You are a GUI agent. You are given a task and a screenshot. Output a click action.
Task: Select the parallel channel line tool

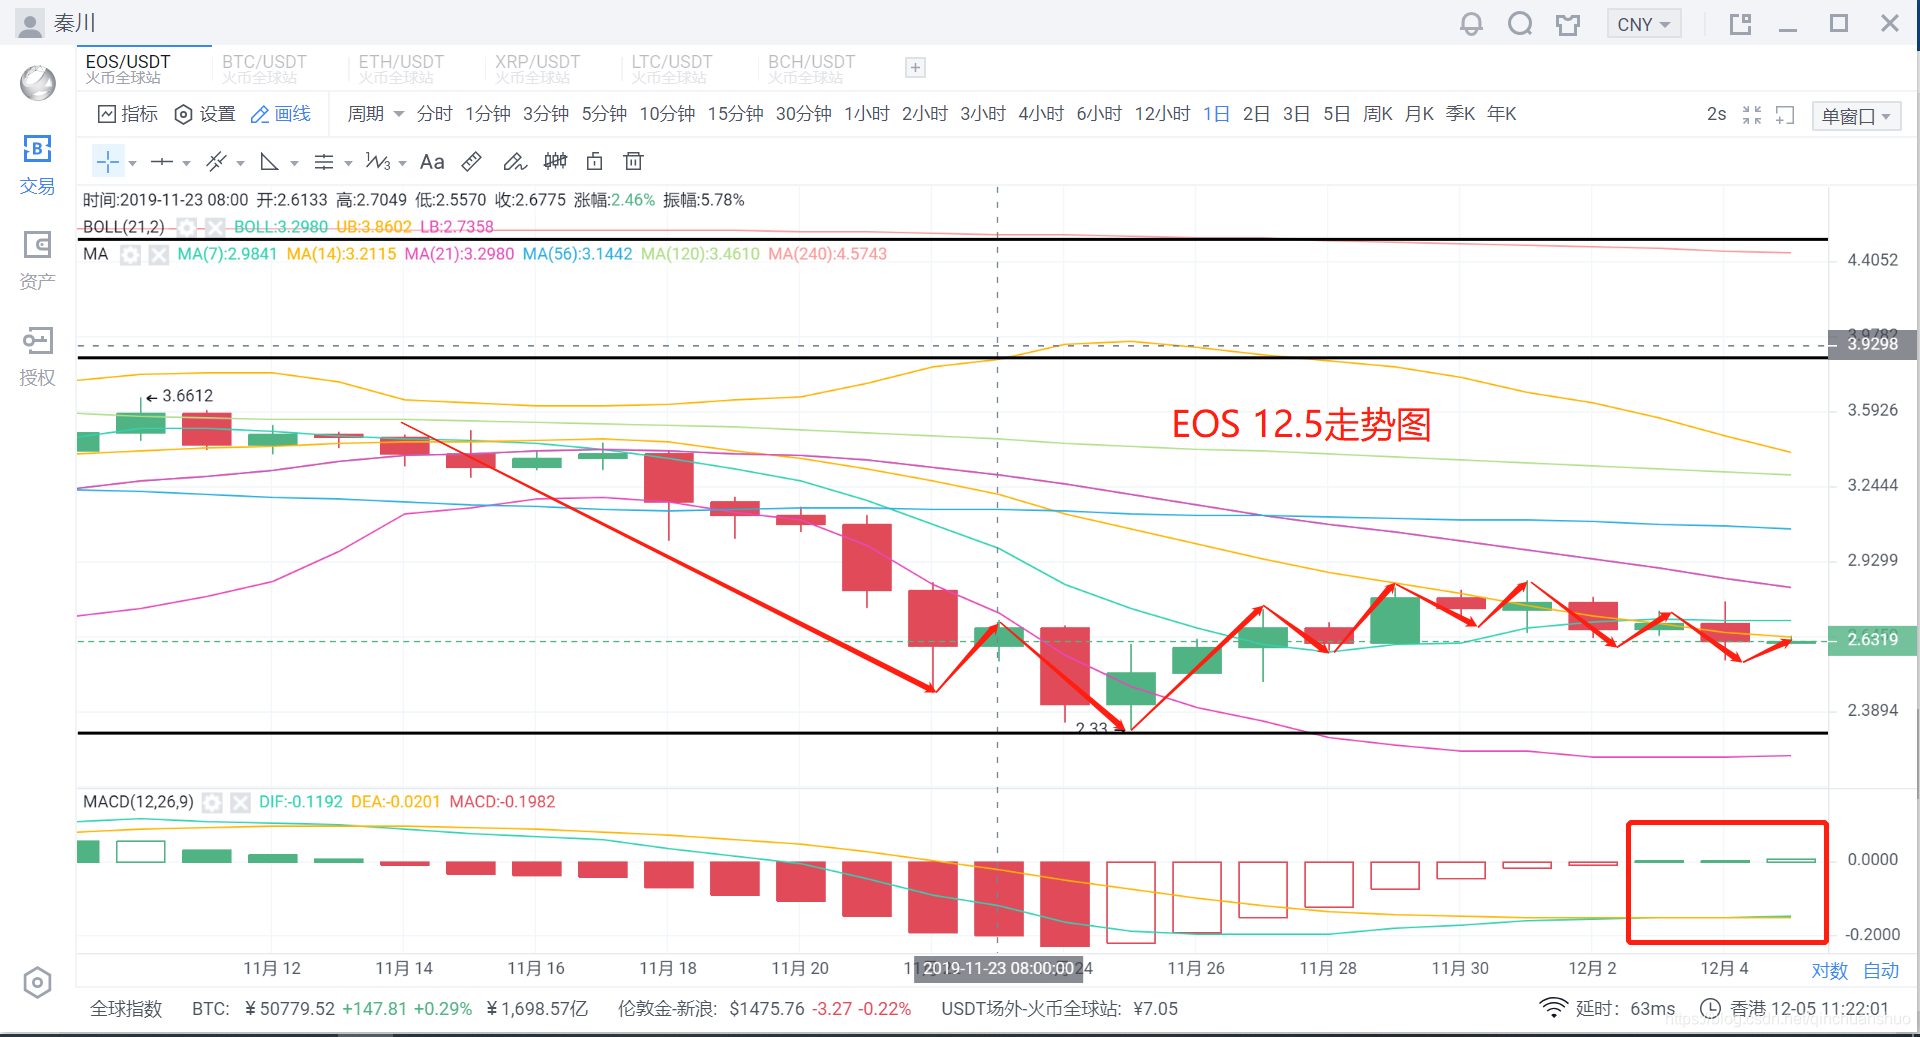(x=216, y=161)
